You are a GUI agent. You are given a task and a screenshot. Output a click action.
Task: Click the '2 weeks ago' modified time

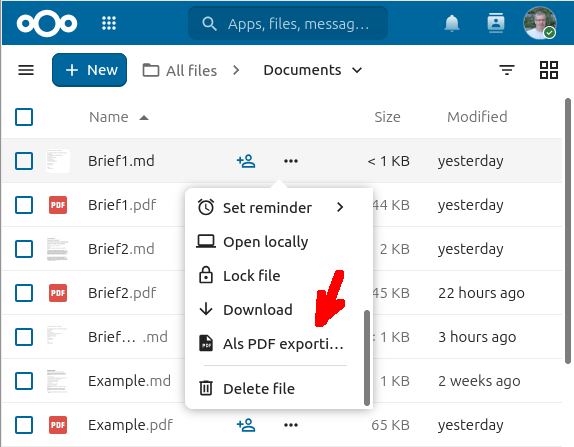pyautogui.click(x=479, y=381)
